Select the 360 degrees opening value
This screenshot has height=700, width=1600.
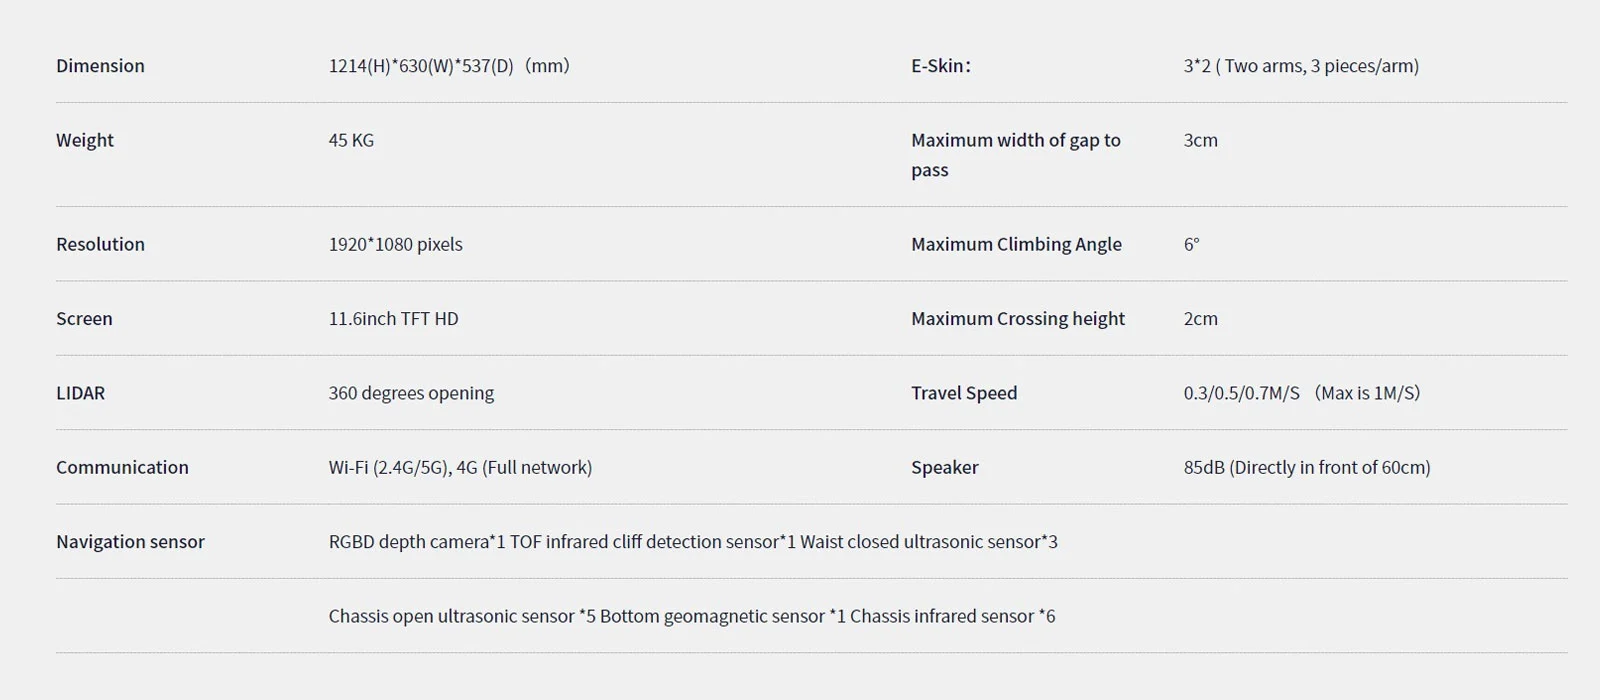tap(411, 393)
